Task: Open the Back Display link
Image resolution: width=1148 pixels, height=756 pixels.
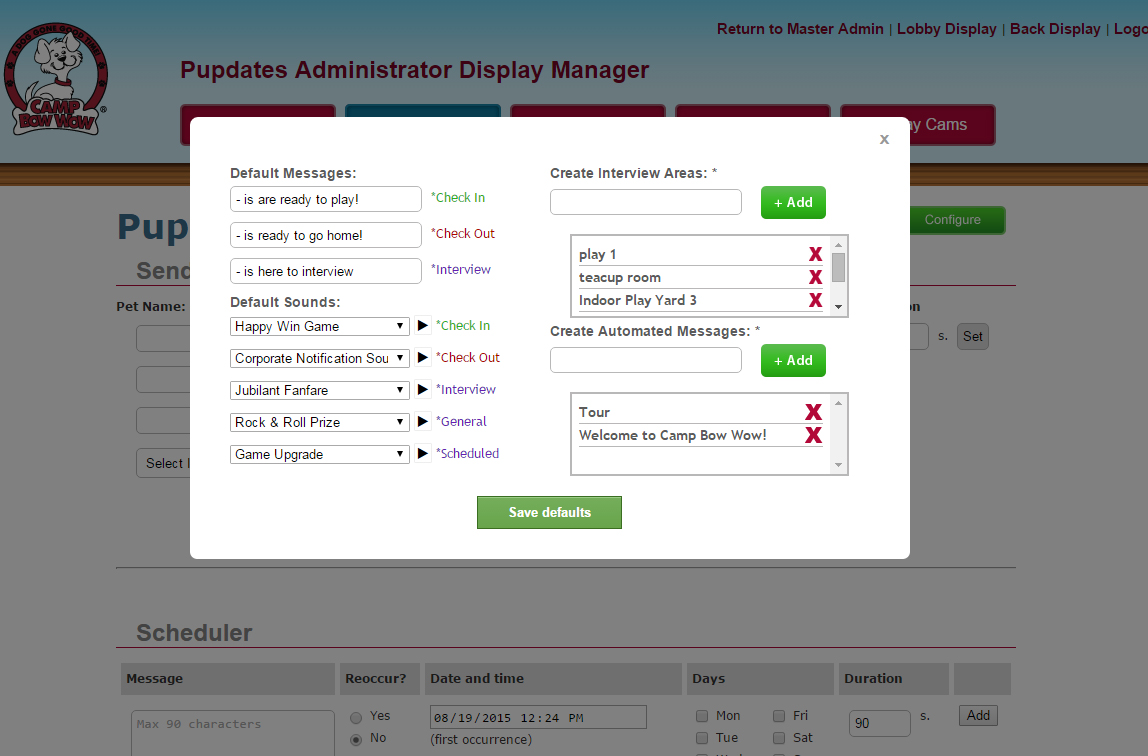Action: pyautogui.click(x=1055, y=29)
